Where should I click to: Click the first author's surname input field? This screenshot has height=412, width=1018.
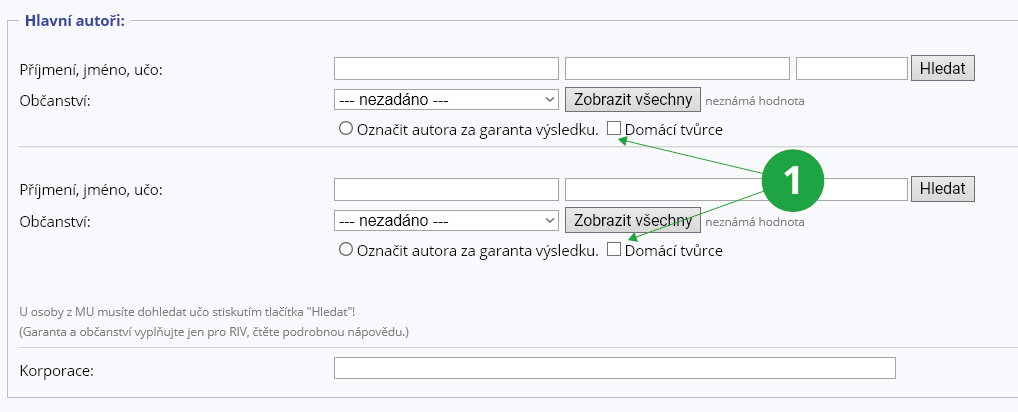coord(446,69)
